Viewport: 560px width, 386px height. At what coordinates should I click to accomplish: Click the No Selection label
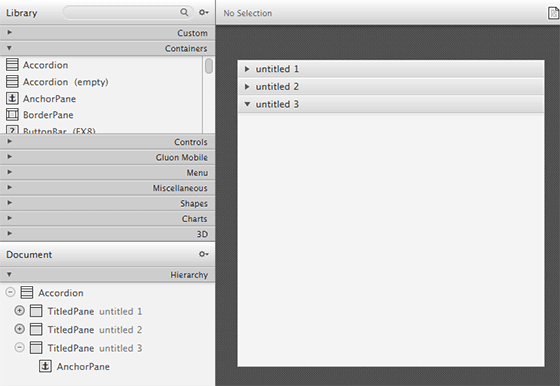[248, 13]
